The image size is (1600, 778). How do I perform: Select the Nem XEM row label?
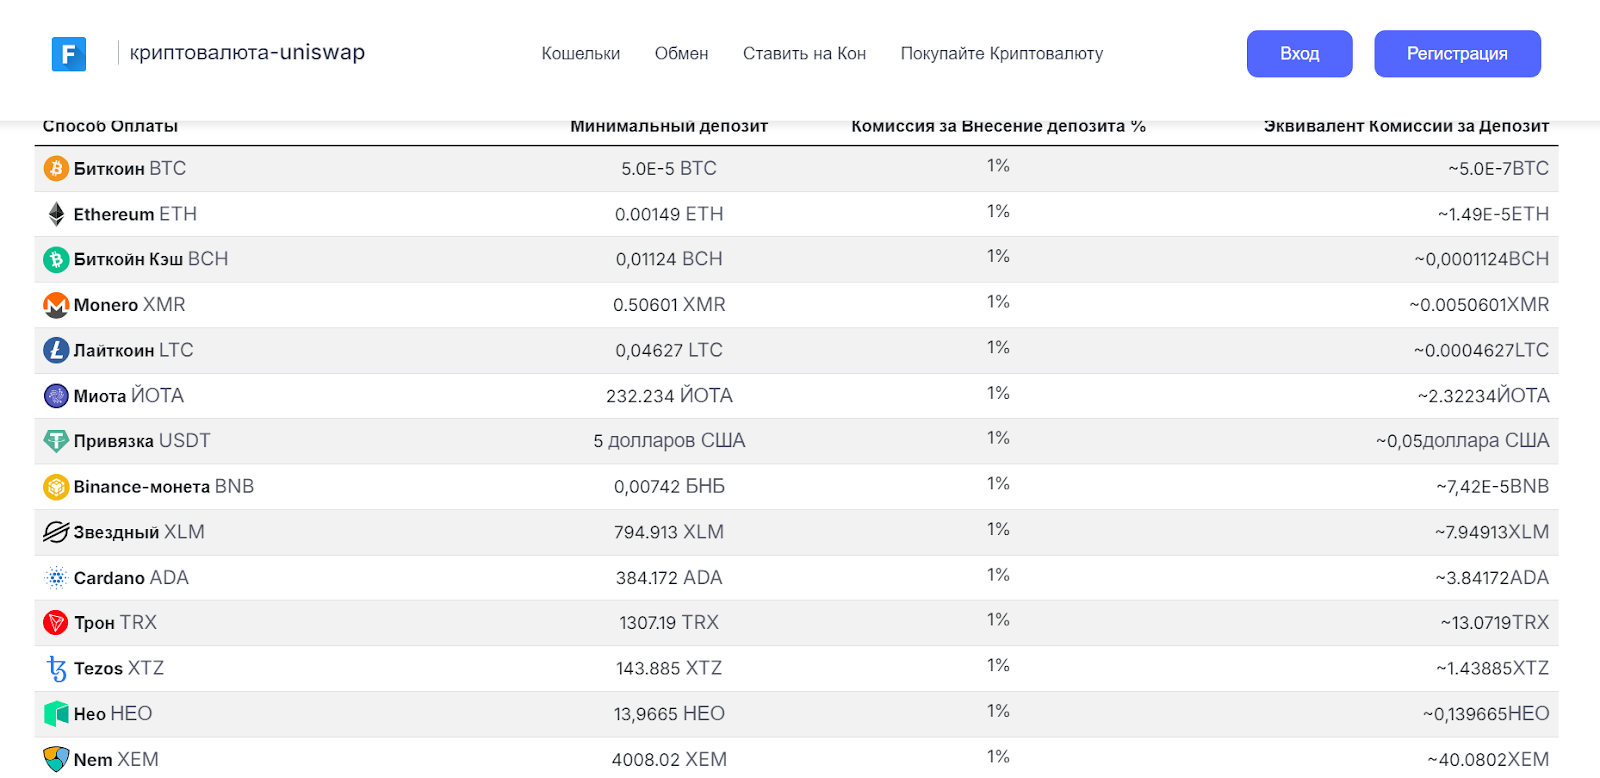(x=116, y=760)
